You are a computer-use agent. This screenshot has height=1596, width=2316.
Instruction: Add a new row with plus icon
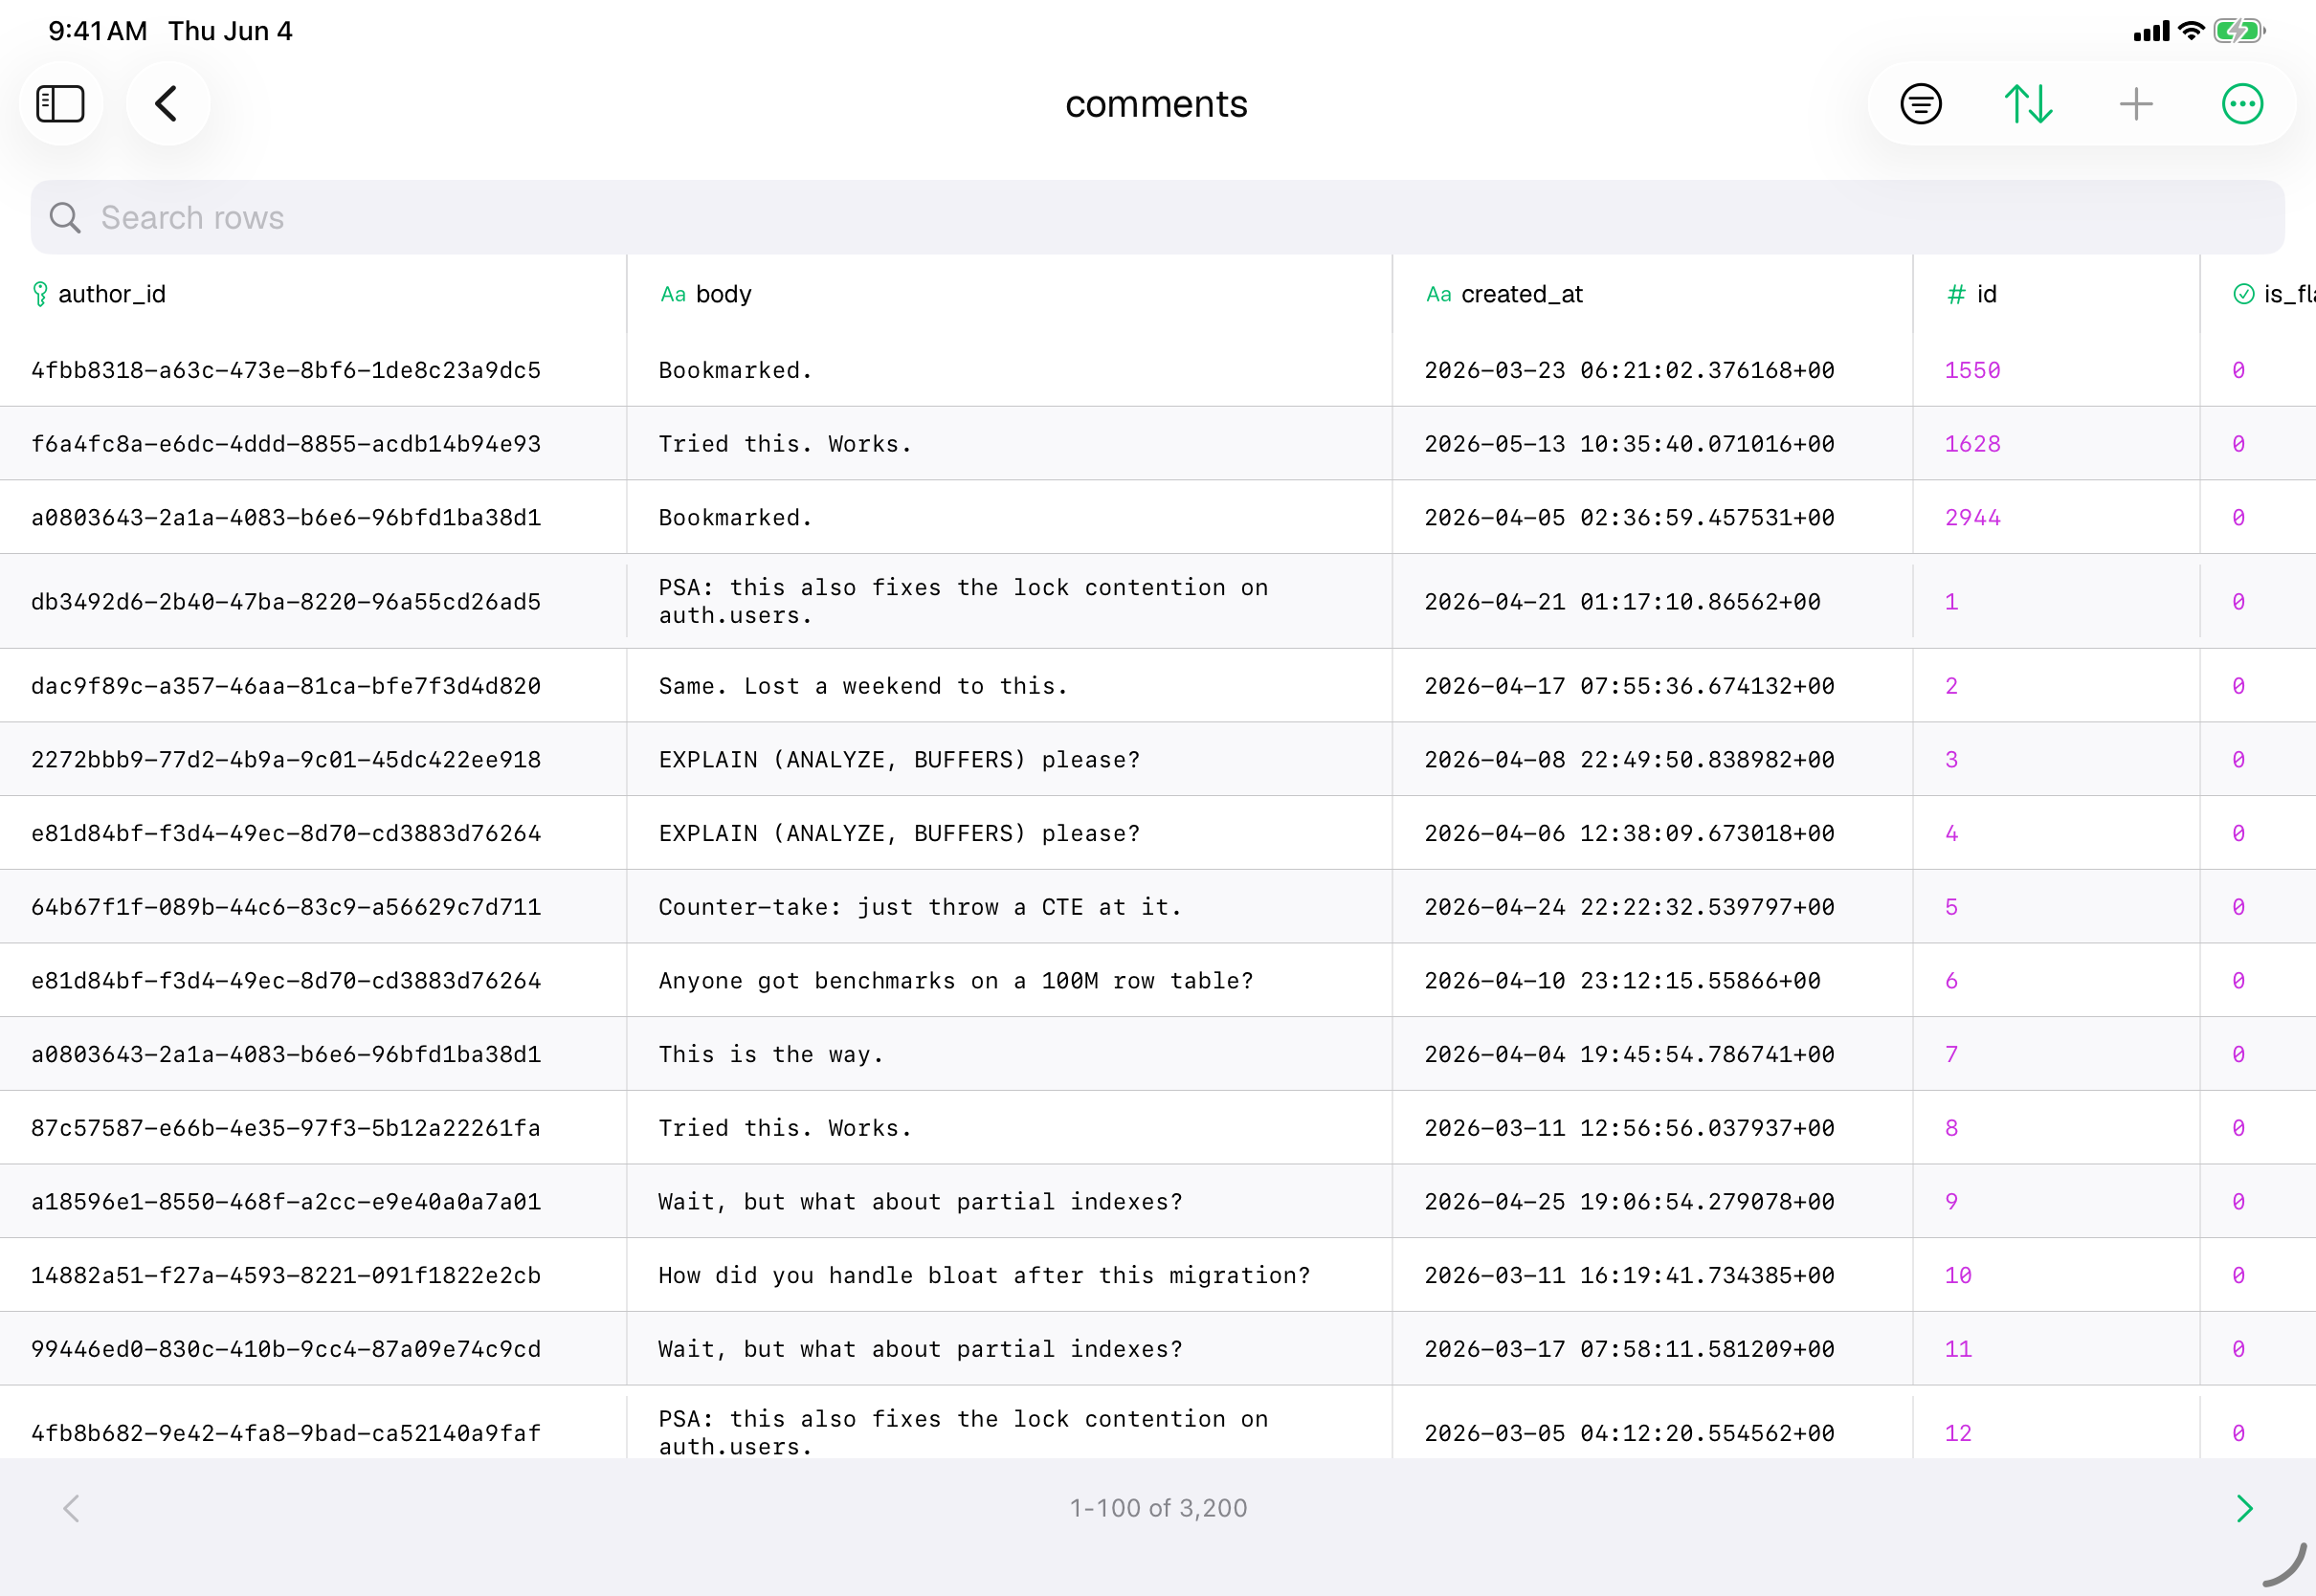point(2136,104)
